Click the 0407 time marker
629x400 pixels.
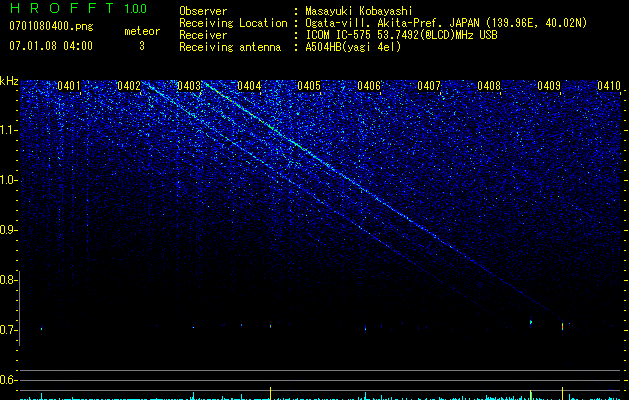point(429,86)
